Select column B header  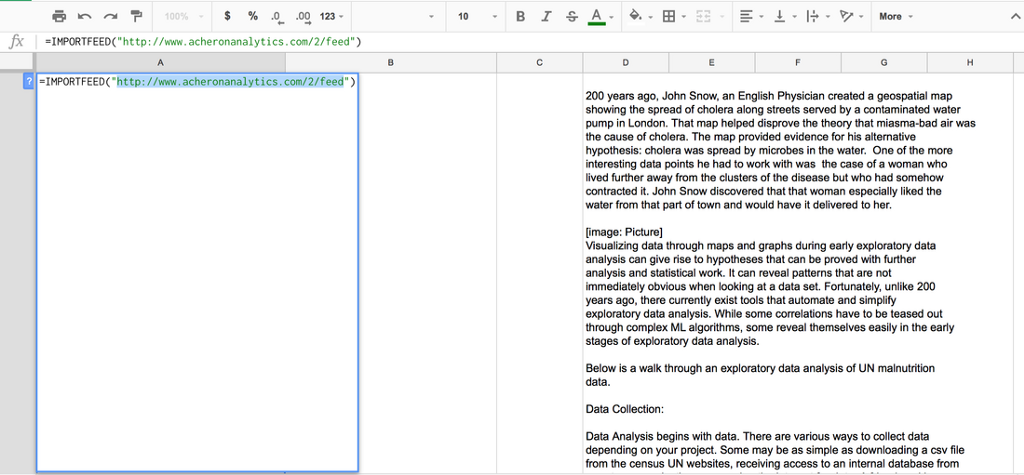390,62
